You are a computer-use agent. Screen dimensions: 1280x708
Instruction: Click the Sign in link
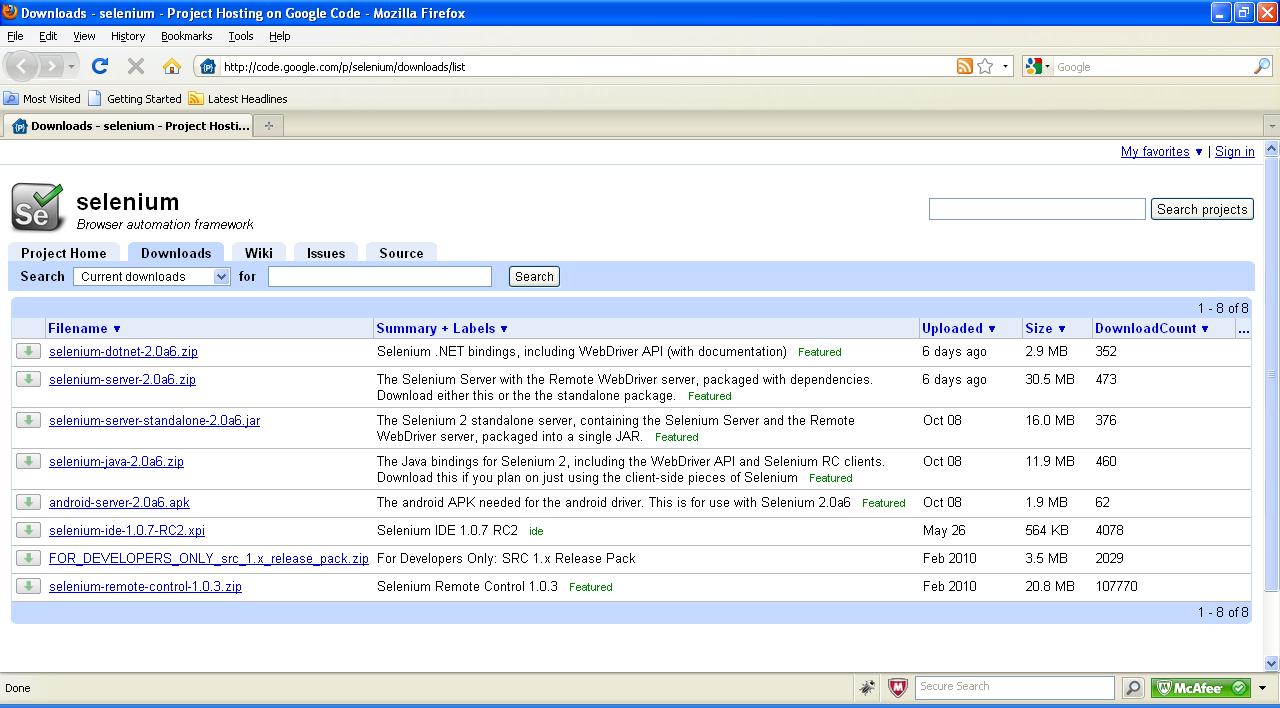pyautogui.click(x=1235, y=152)
